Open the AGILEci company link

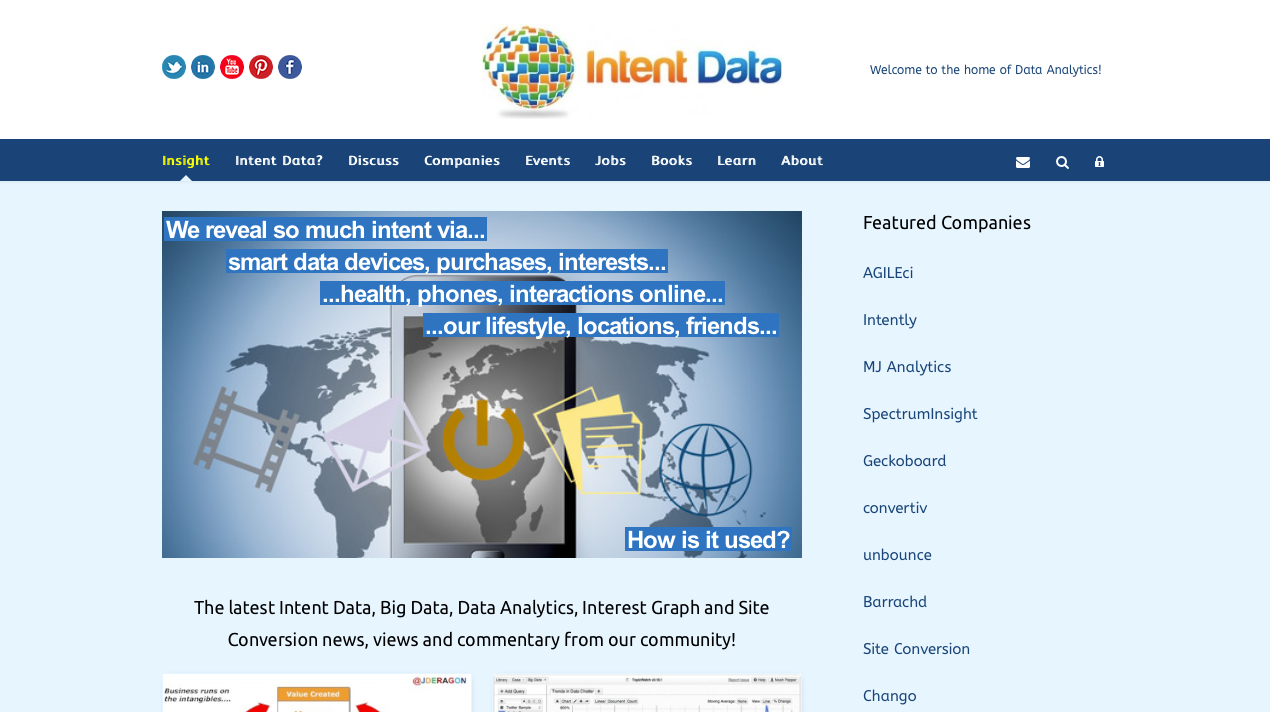pos(888,273)
